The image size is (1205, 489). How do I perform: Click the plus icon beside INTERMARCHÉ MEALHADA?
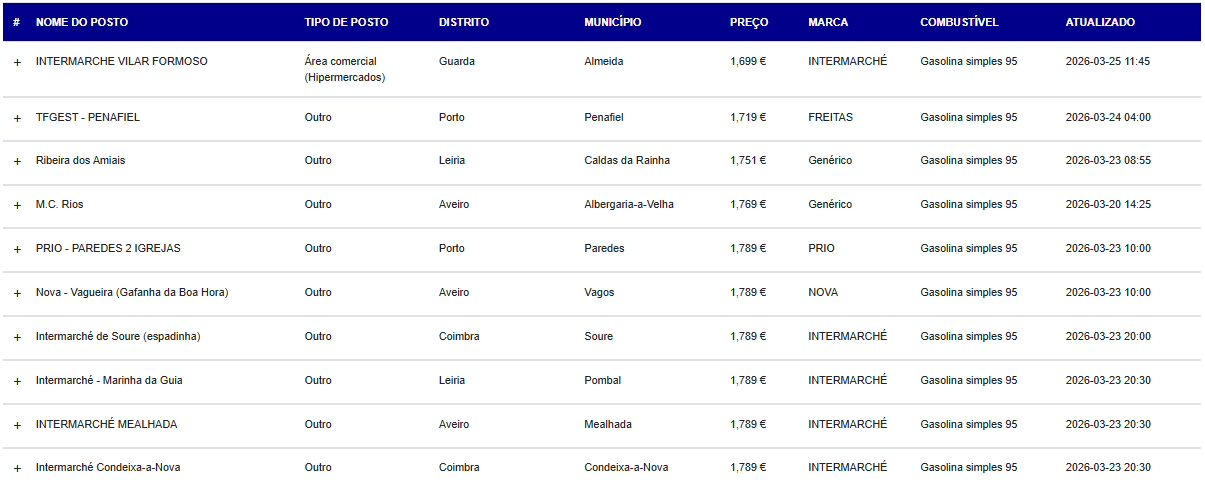pyautogui.click(x=17, y=425)
